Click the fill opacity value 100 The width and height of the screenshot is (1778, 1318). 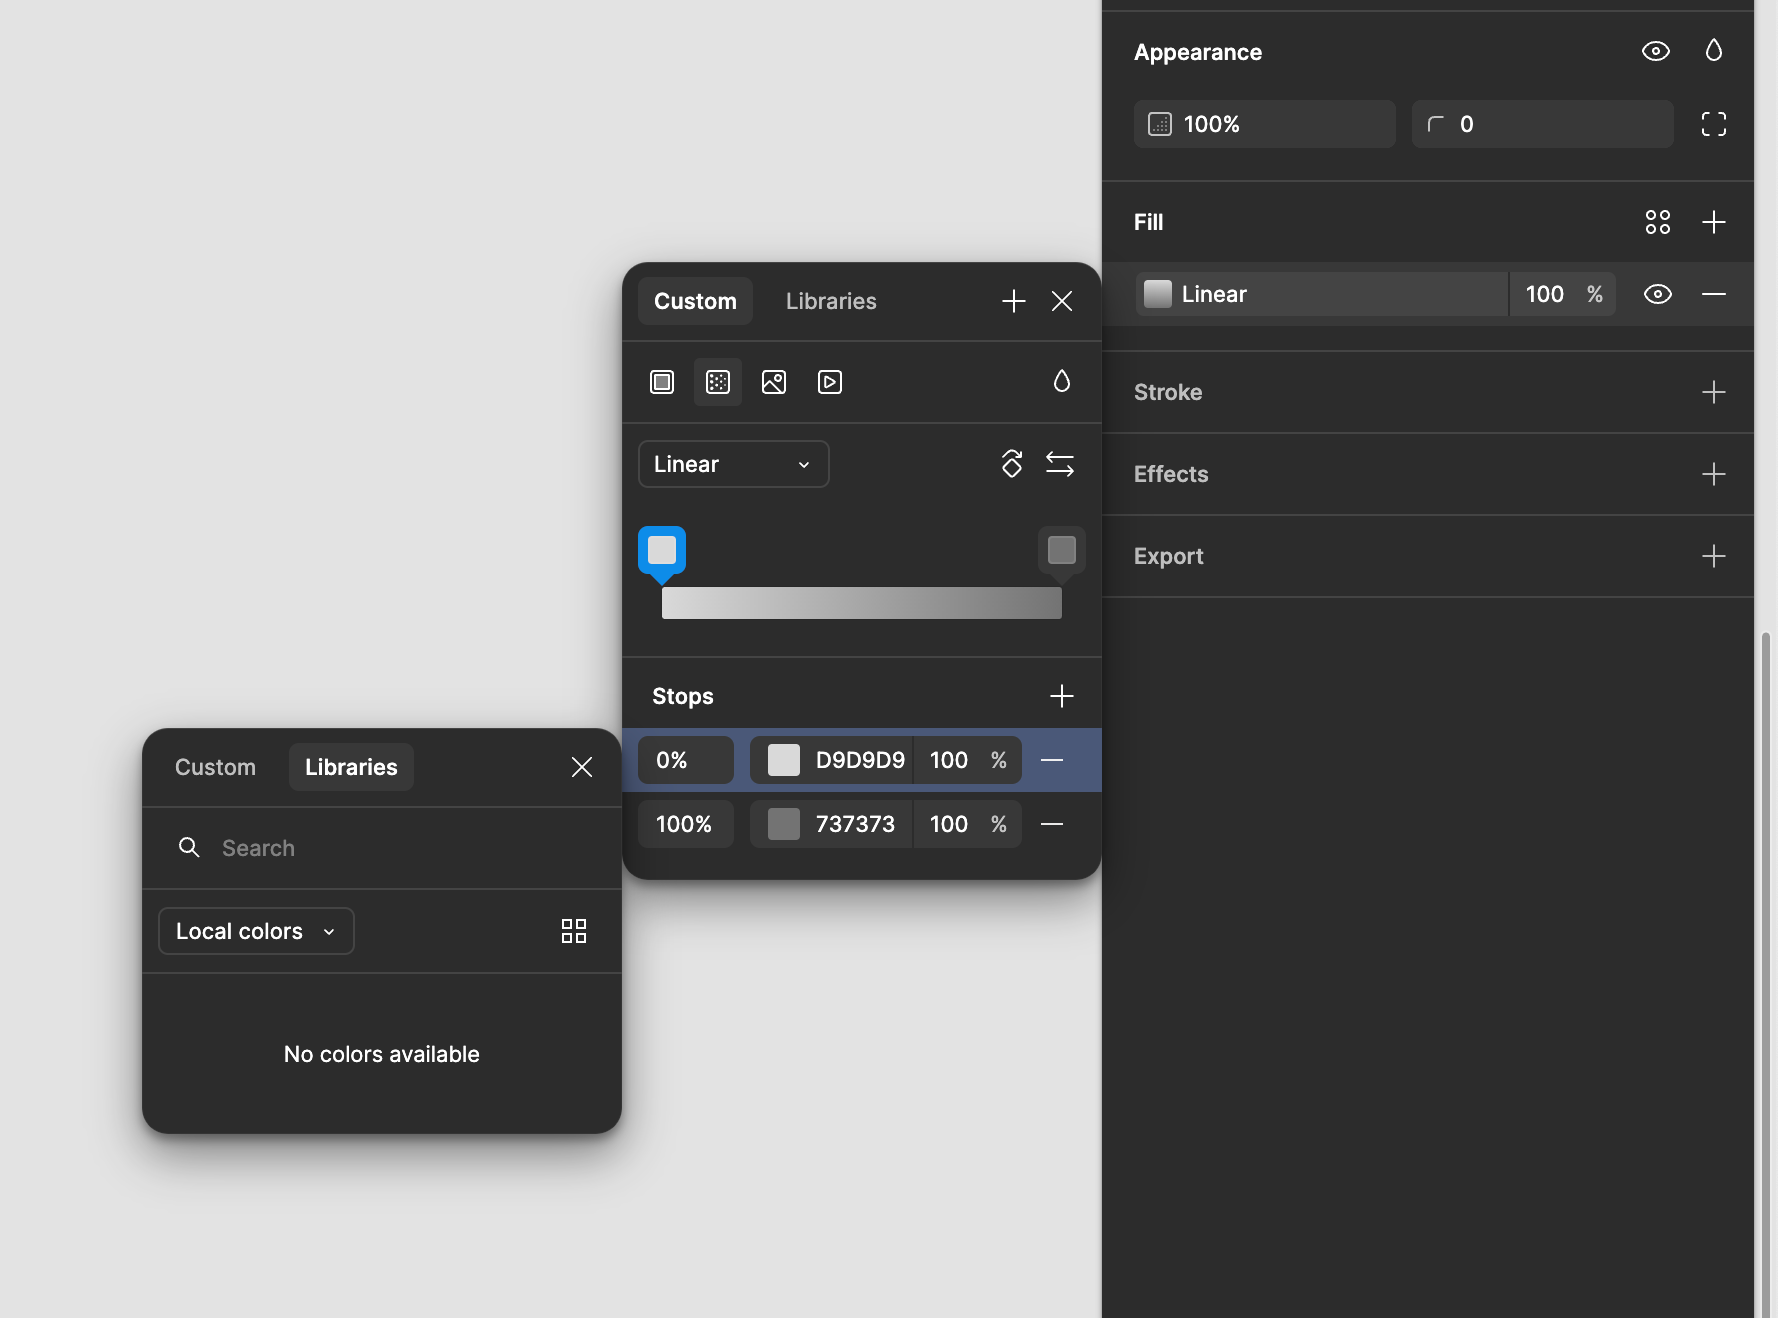tap(1544, 294)
